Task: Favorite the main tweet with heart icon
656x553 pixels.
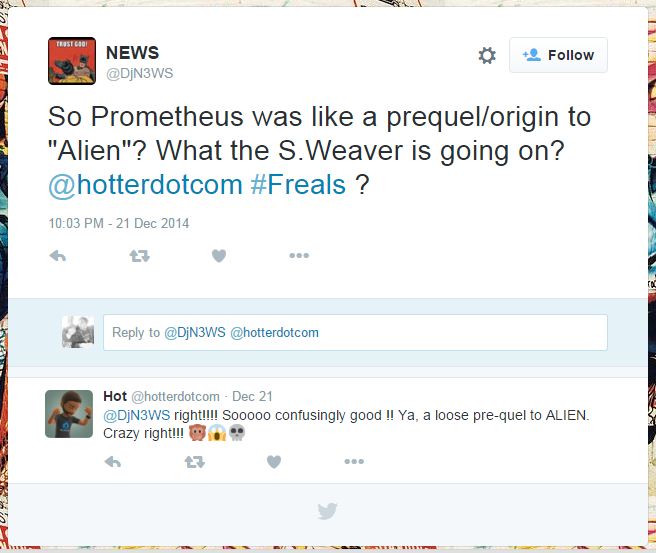Action: 219,256
